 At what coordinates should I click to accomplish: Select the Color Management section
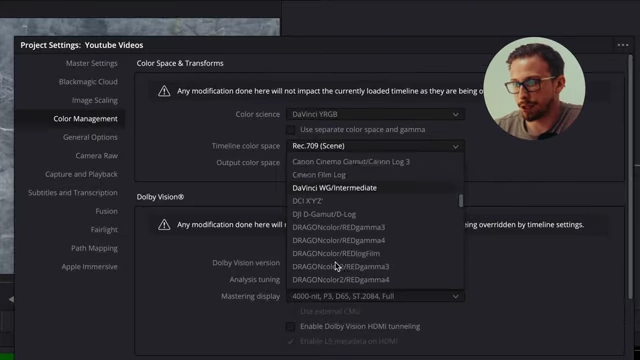click(x=85, y=119)
